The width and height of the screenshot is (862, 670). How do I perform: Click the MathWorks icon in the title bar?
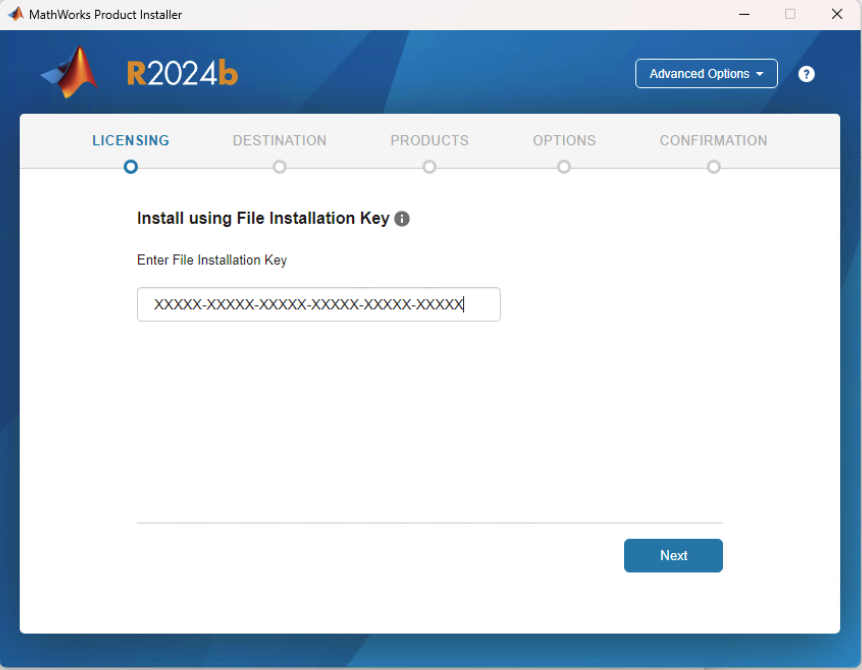coord(15,14)
